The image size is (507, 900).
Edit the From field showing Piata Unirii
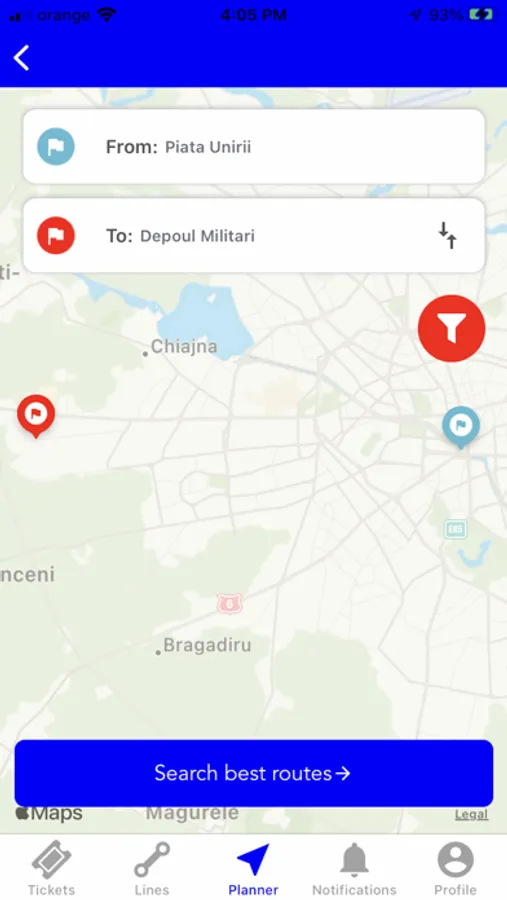(254, 146)
